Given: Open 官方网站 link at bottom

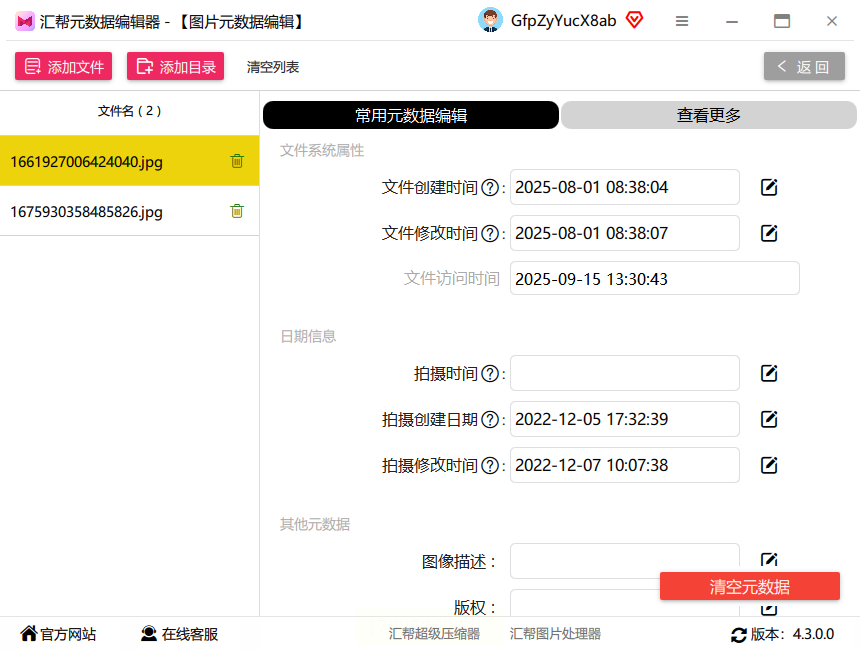Looking at the screenshot, I should pyautogui.click(x=58, y=634).
